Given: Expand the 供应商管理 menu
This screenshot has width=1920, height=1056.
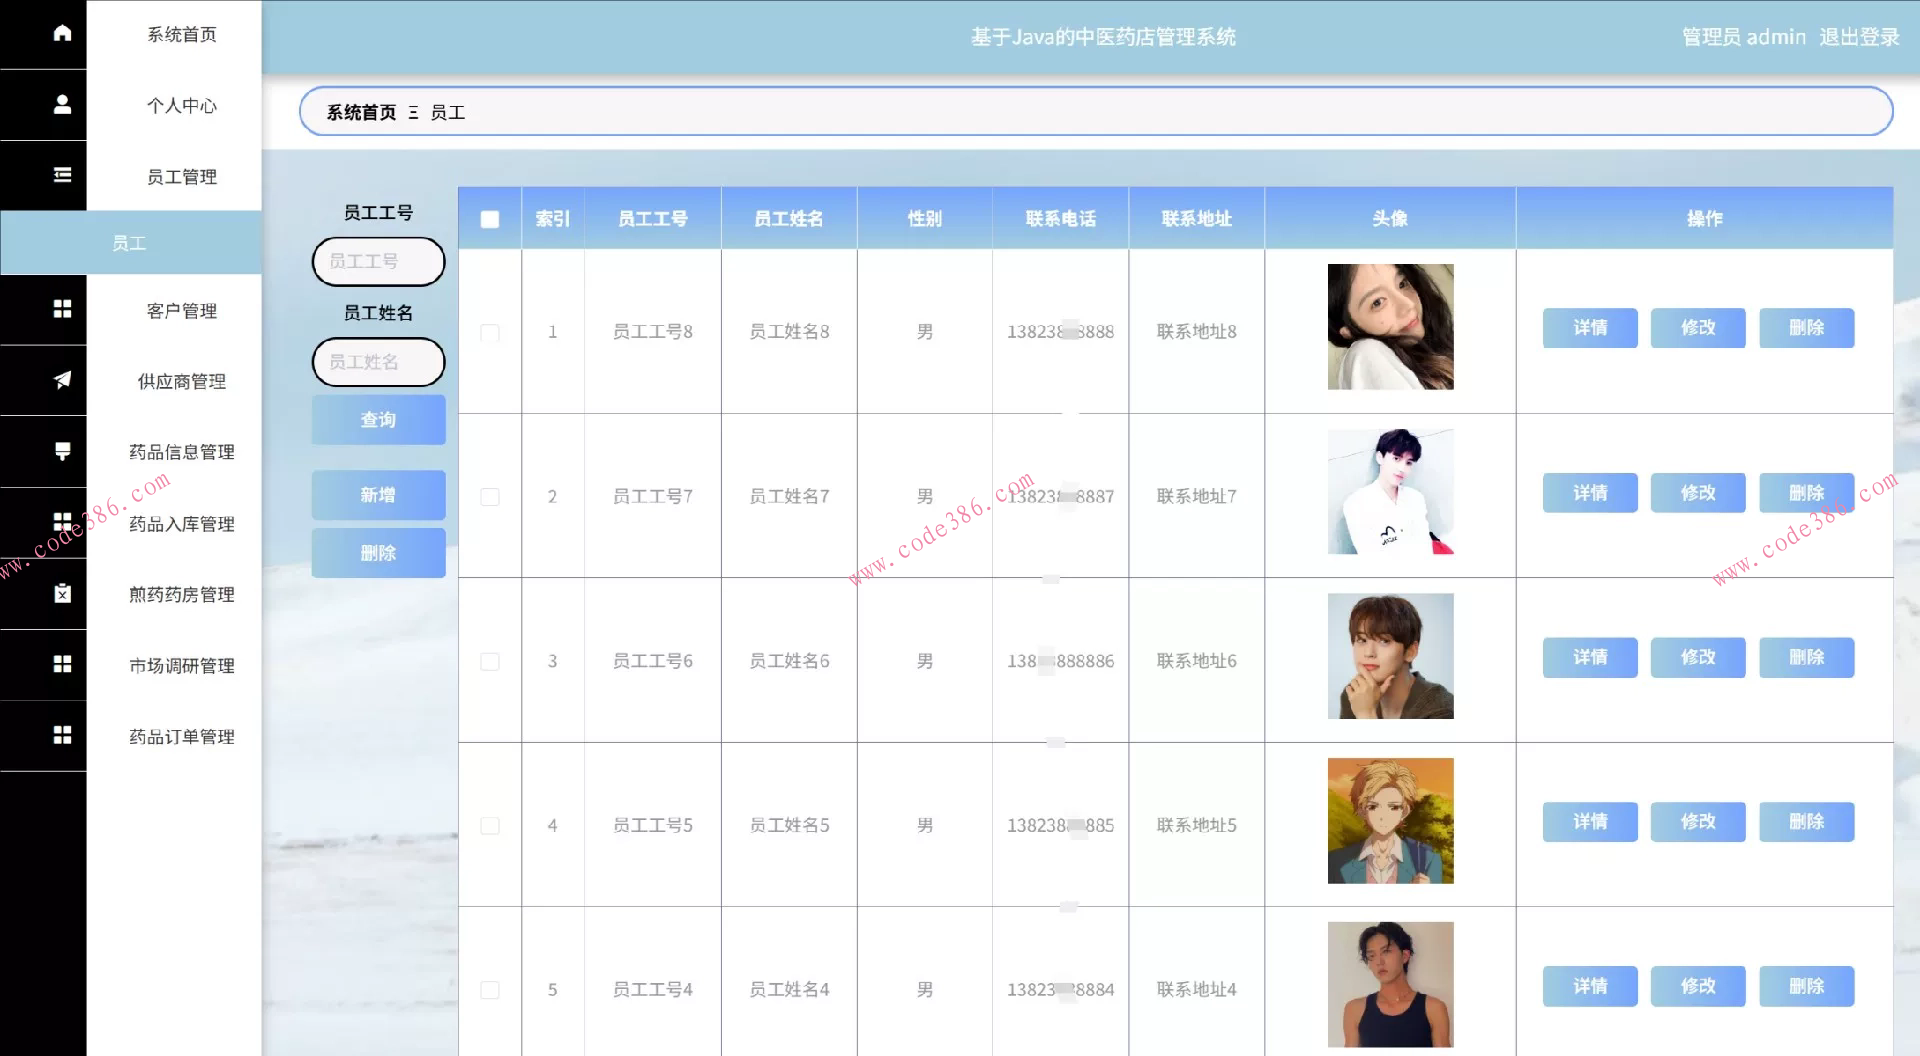Looking at the screenshot, I should pyautogui.click(x=182, y=382).
